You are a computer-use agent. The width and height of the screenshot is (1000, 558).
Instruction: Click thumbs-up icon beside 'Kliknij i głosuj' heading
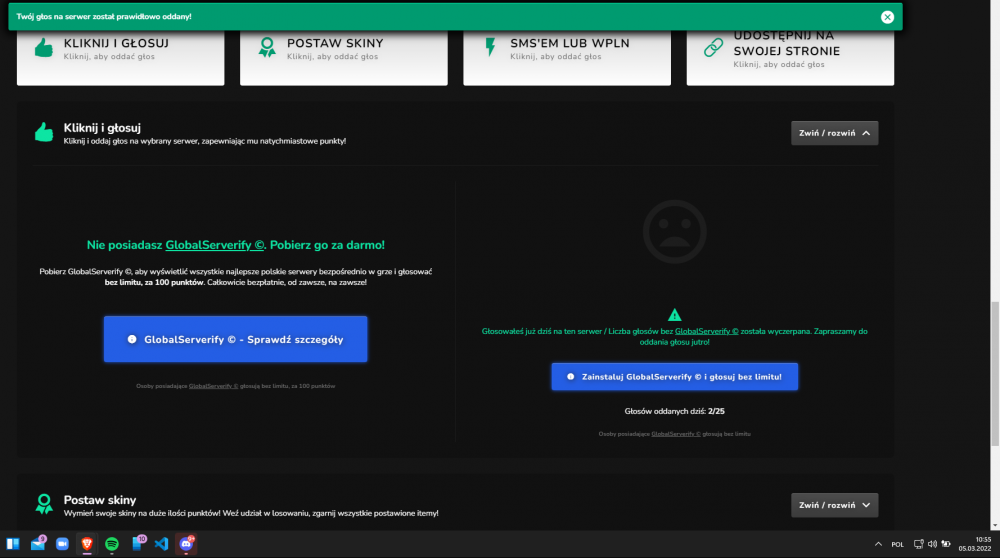43,132
